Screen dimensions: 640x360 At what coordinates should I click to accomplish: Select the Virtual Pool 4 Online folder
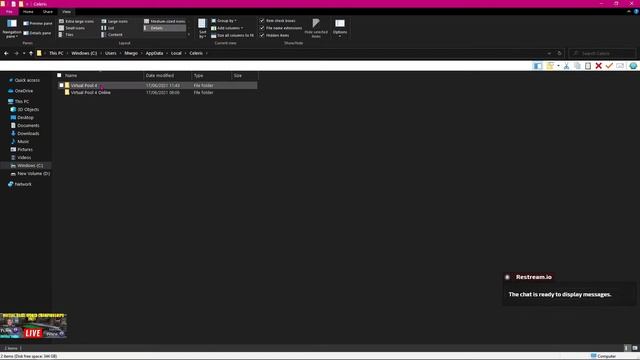coord(91,93)
